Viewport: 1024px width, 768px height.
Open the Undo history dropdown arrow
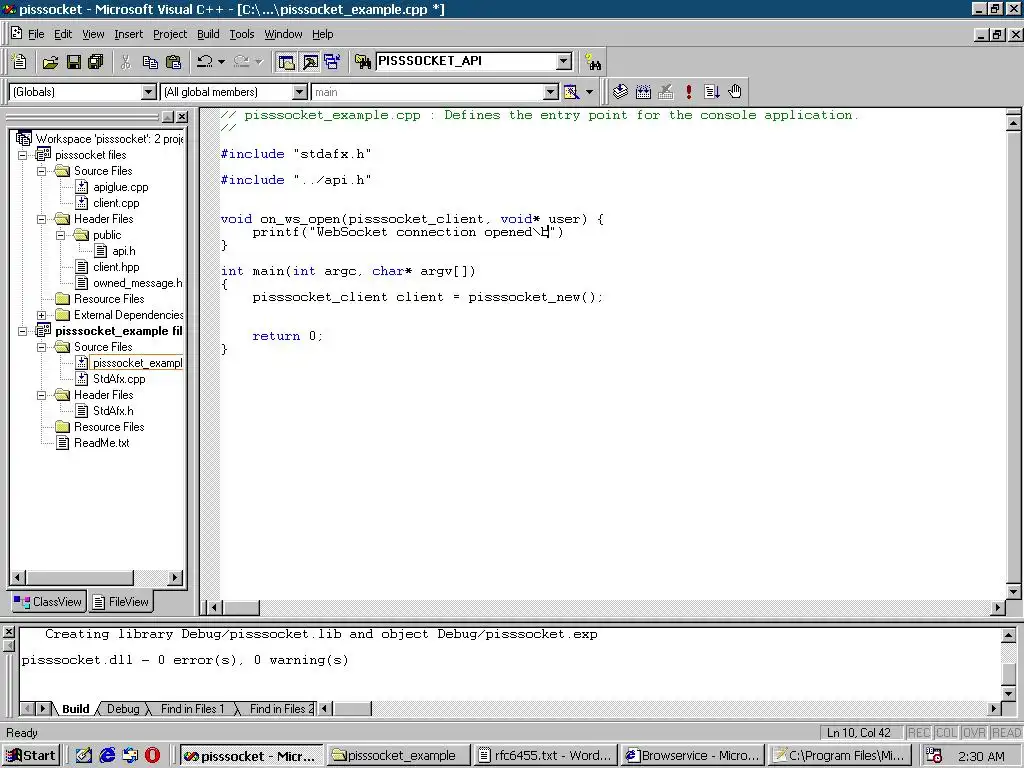(x=221, y=62)
